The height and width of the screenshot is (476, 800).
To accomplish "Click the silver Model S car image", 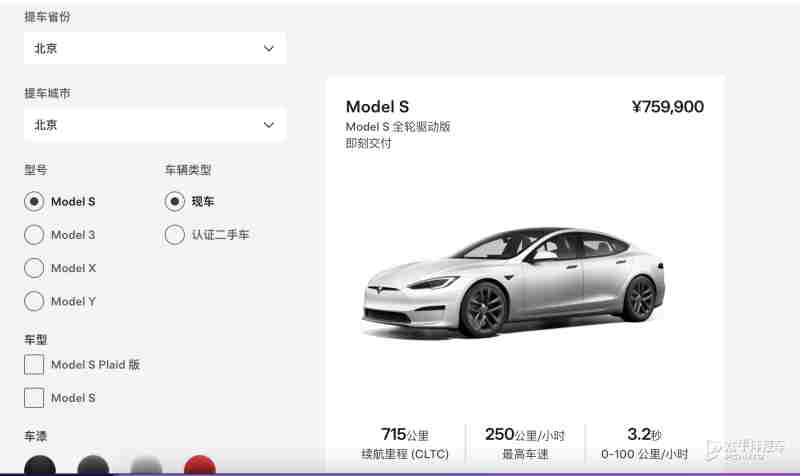I will 513,283.
